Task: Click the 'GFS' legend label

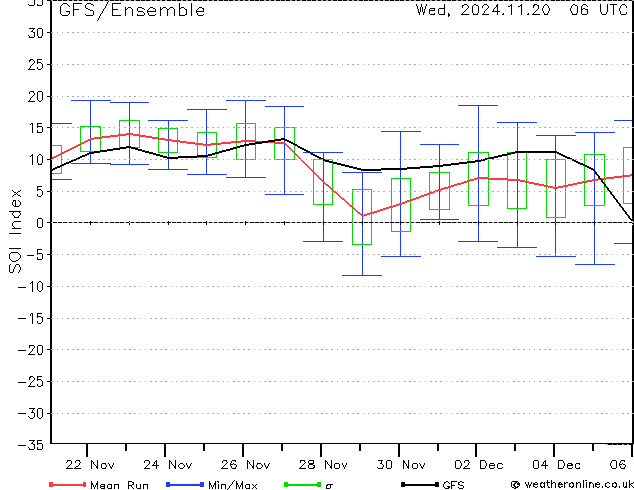Action: tap(453, 485)
